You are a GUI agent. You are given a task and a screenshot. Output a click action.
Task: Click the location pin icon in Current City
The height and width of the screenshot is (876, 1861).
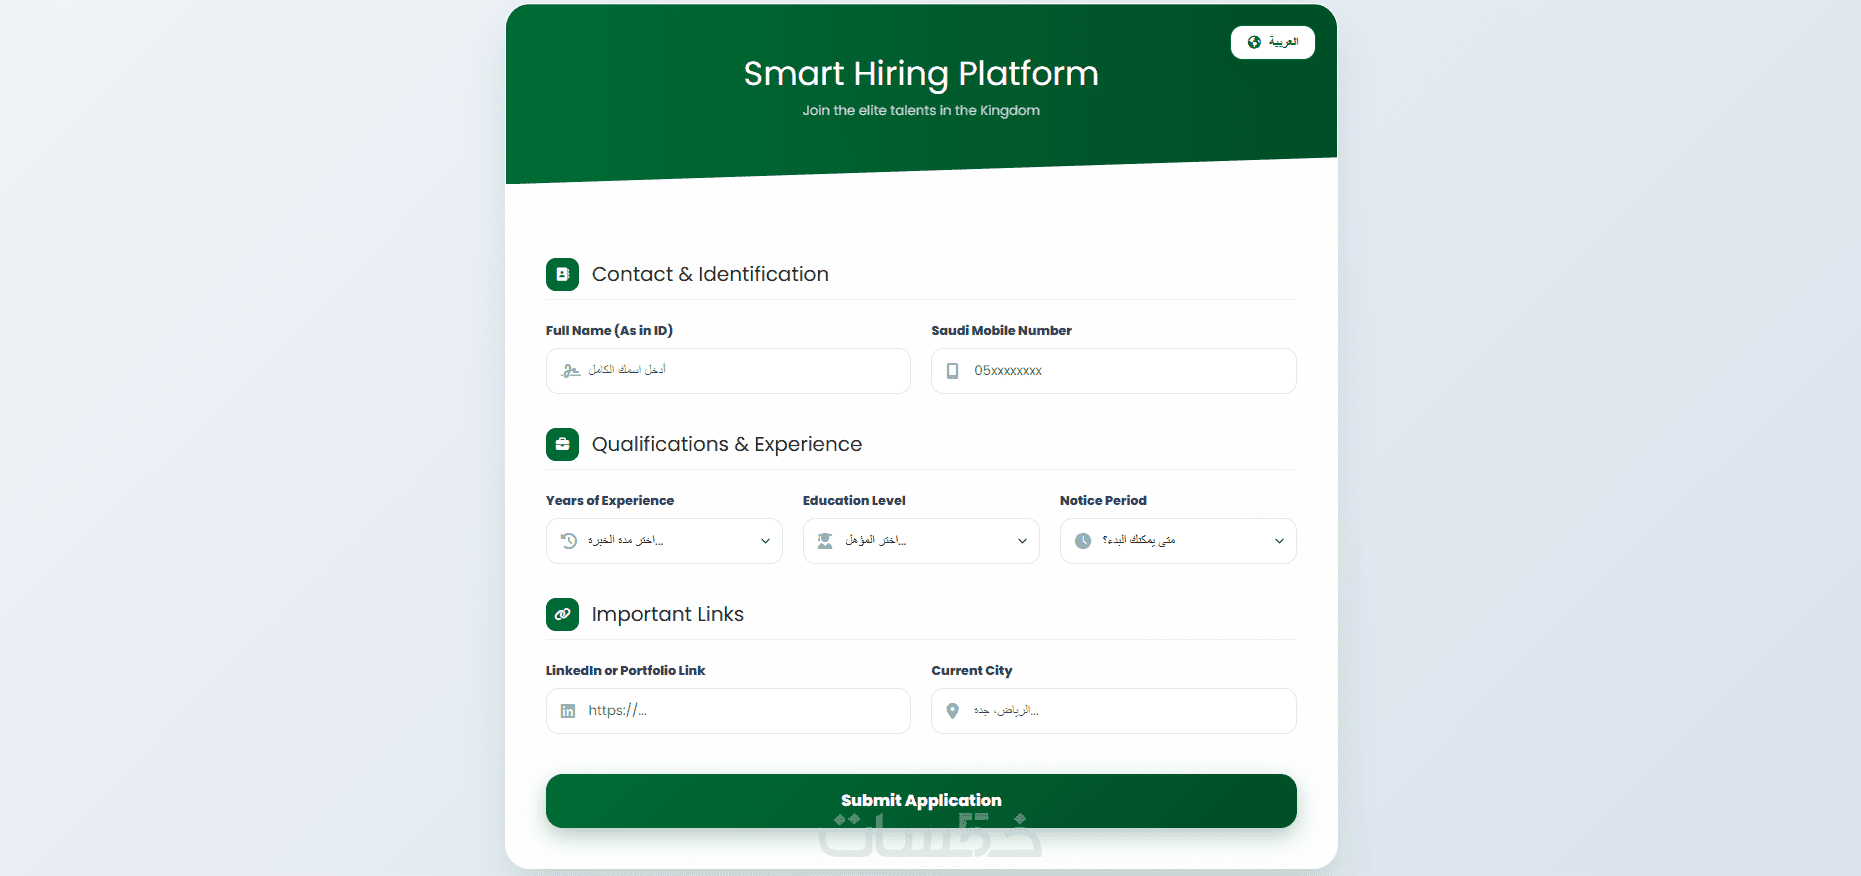pos(953,711)
